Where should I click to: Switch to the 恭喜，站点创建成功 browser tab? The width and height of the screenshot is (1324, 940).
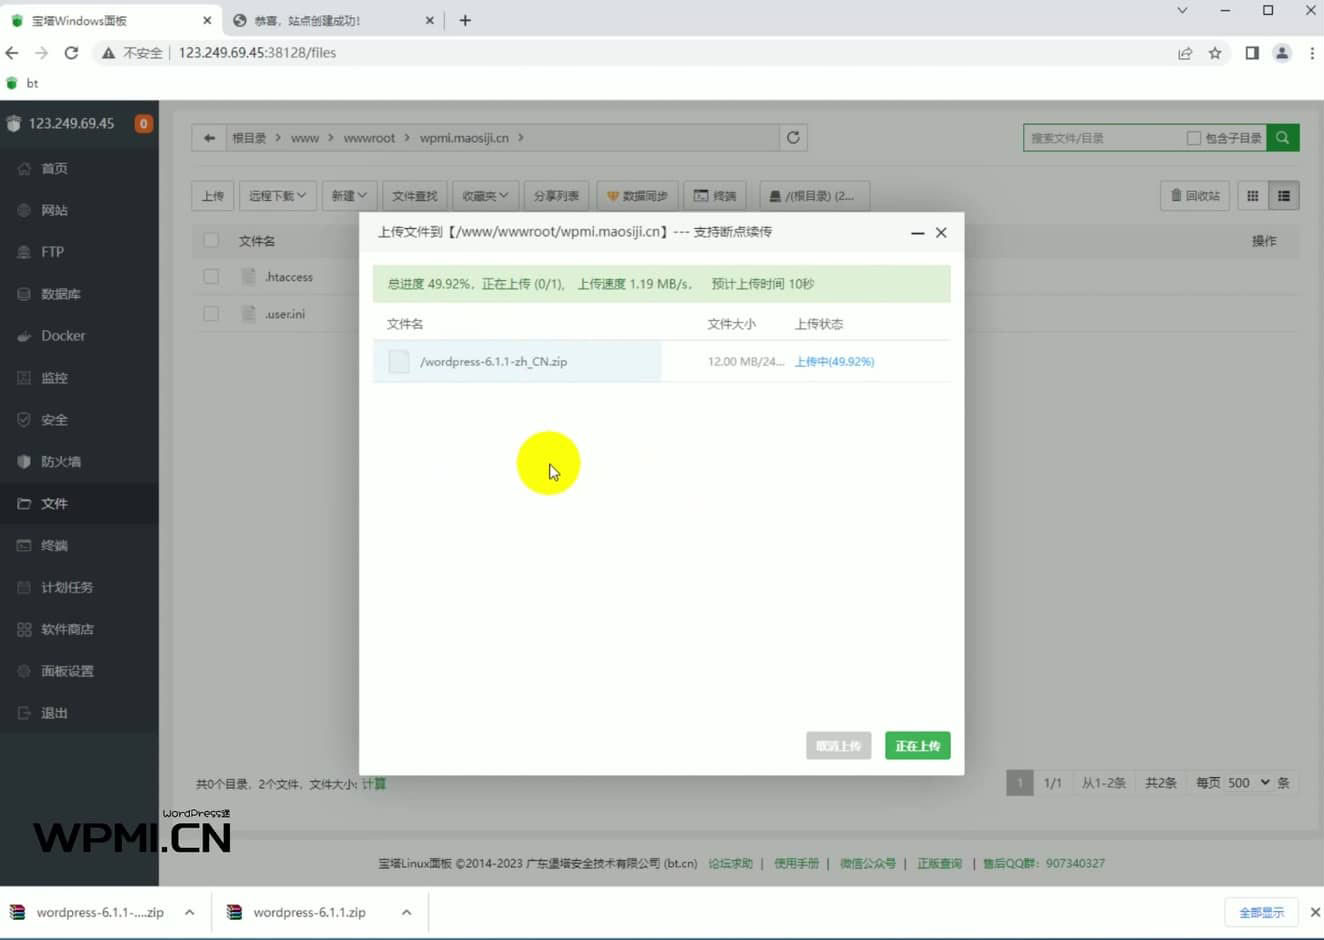310,20
